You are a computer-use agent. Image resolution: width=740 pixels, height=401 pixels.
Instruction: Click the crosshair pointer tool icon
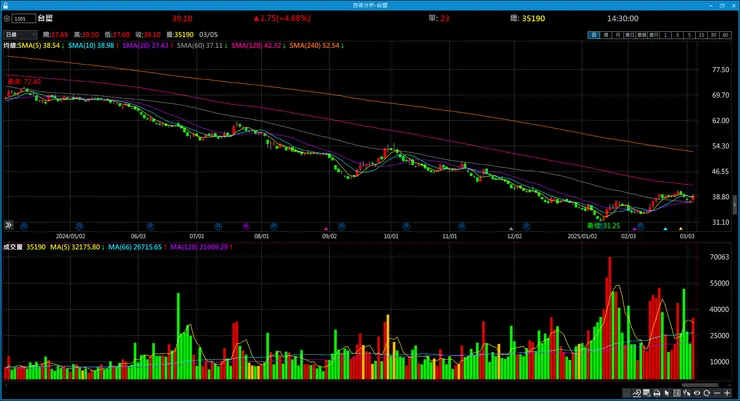[x=687, y=393]
